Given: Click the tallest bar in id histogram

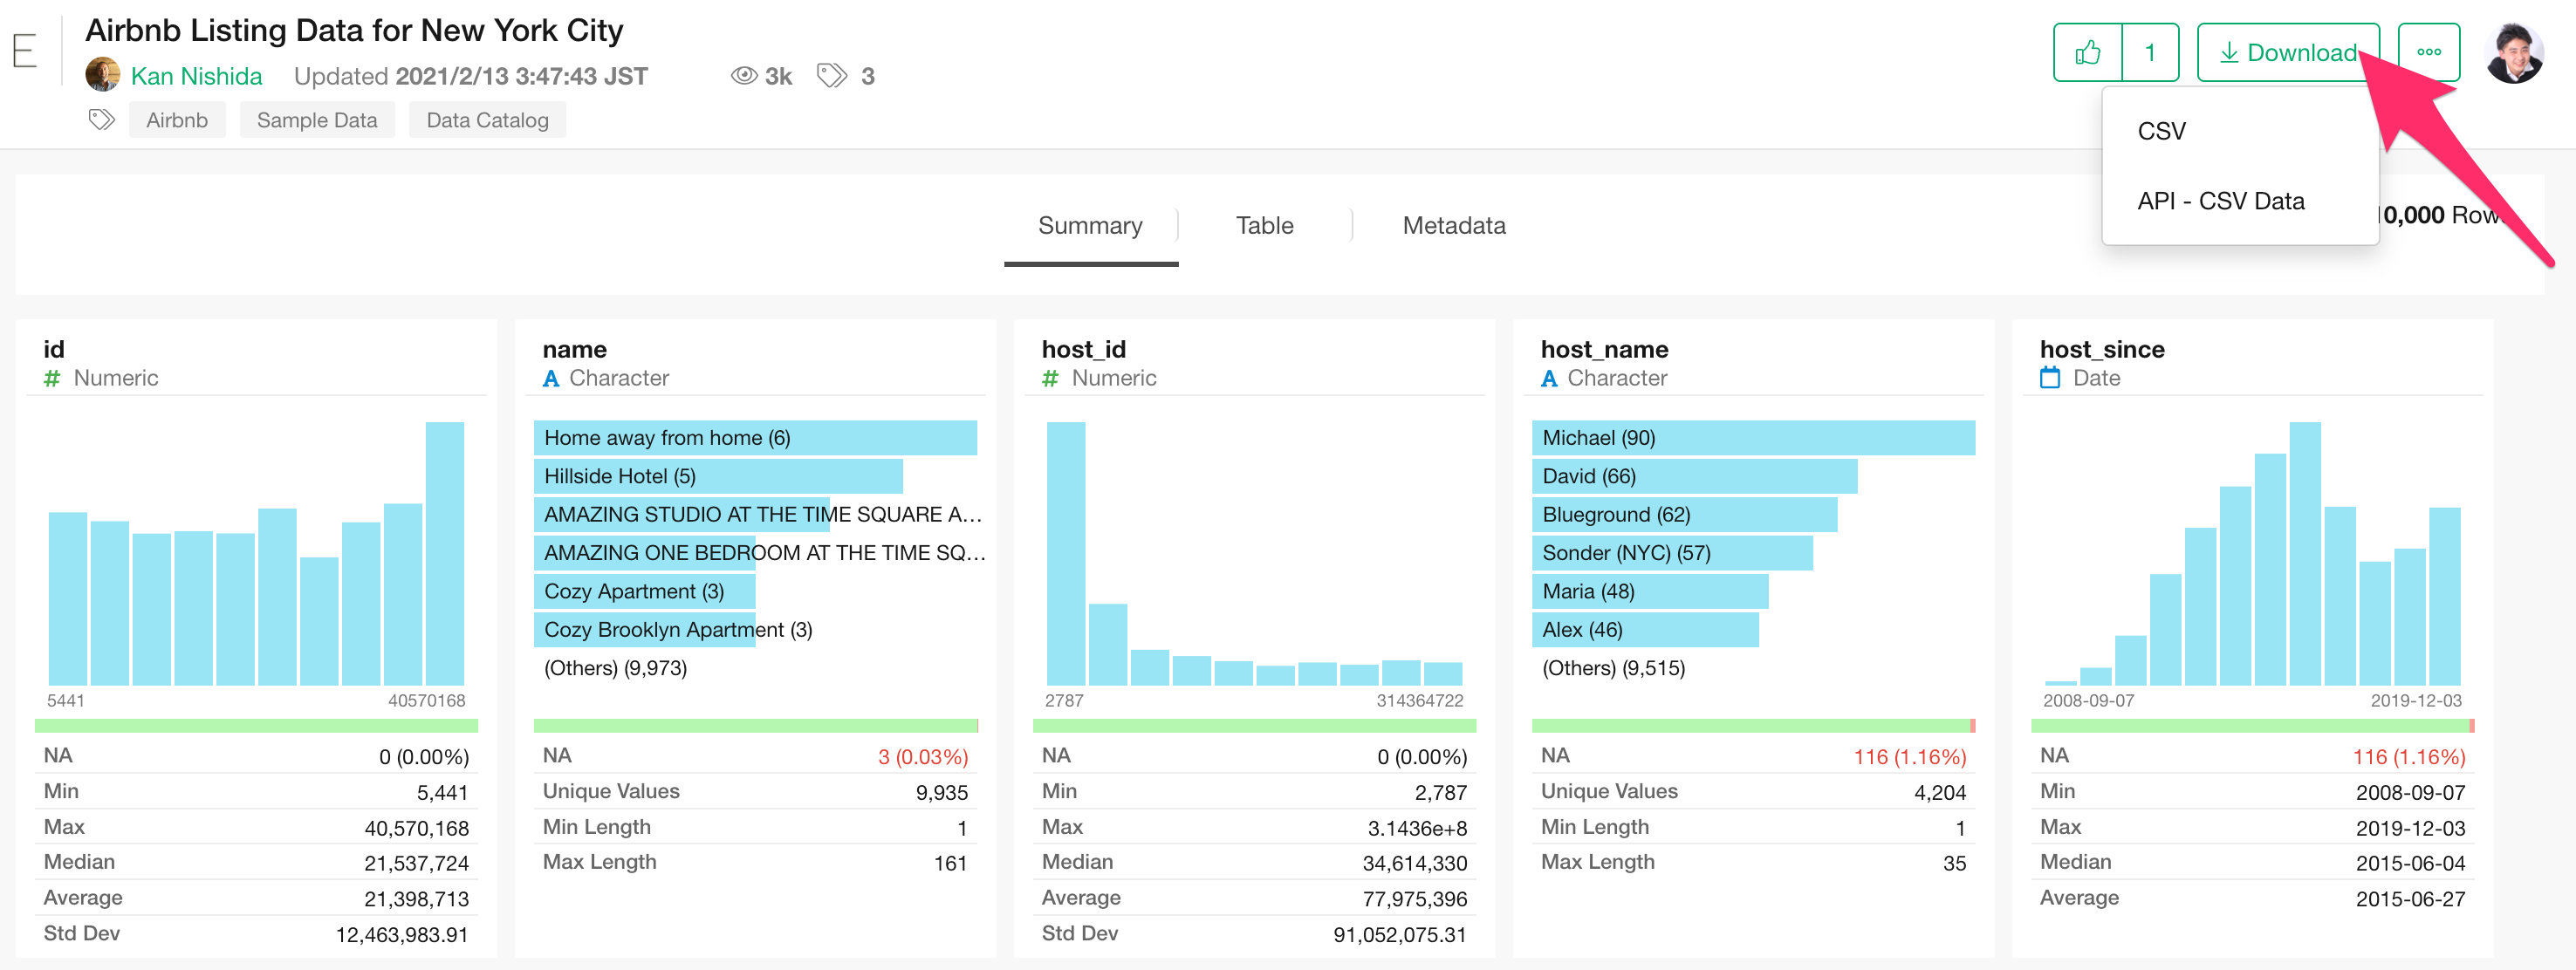Looking at the screenshot, I should coord(444,553).
